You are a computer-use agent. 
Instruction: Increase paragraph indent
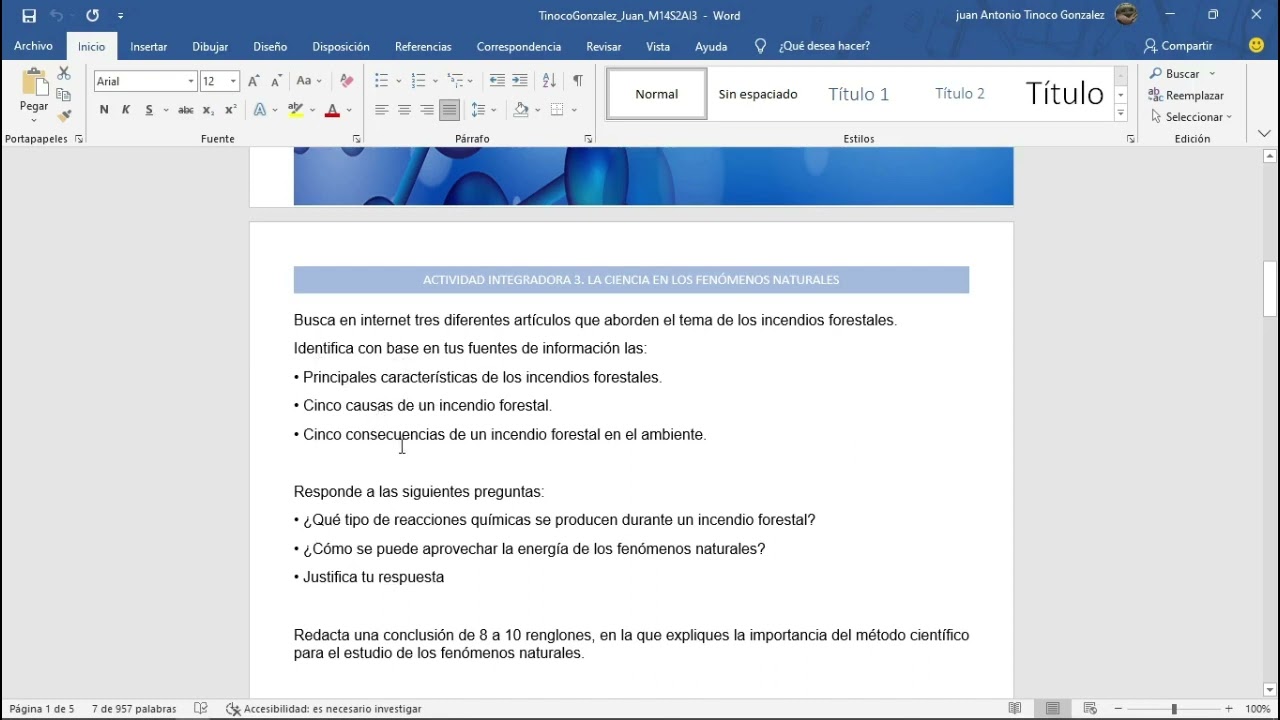point(520,81)
